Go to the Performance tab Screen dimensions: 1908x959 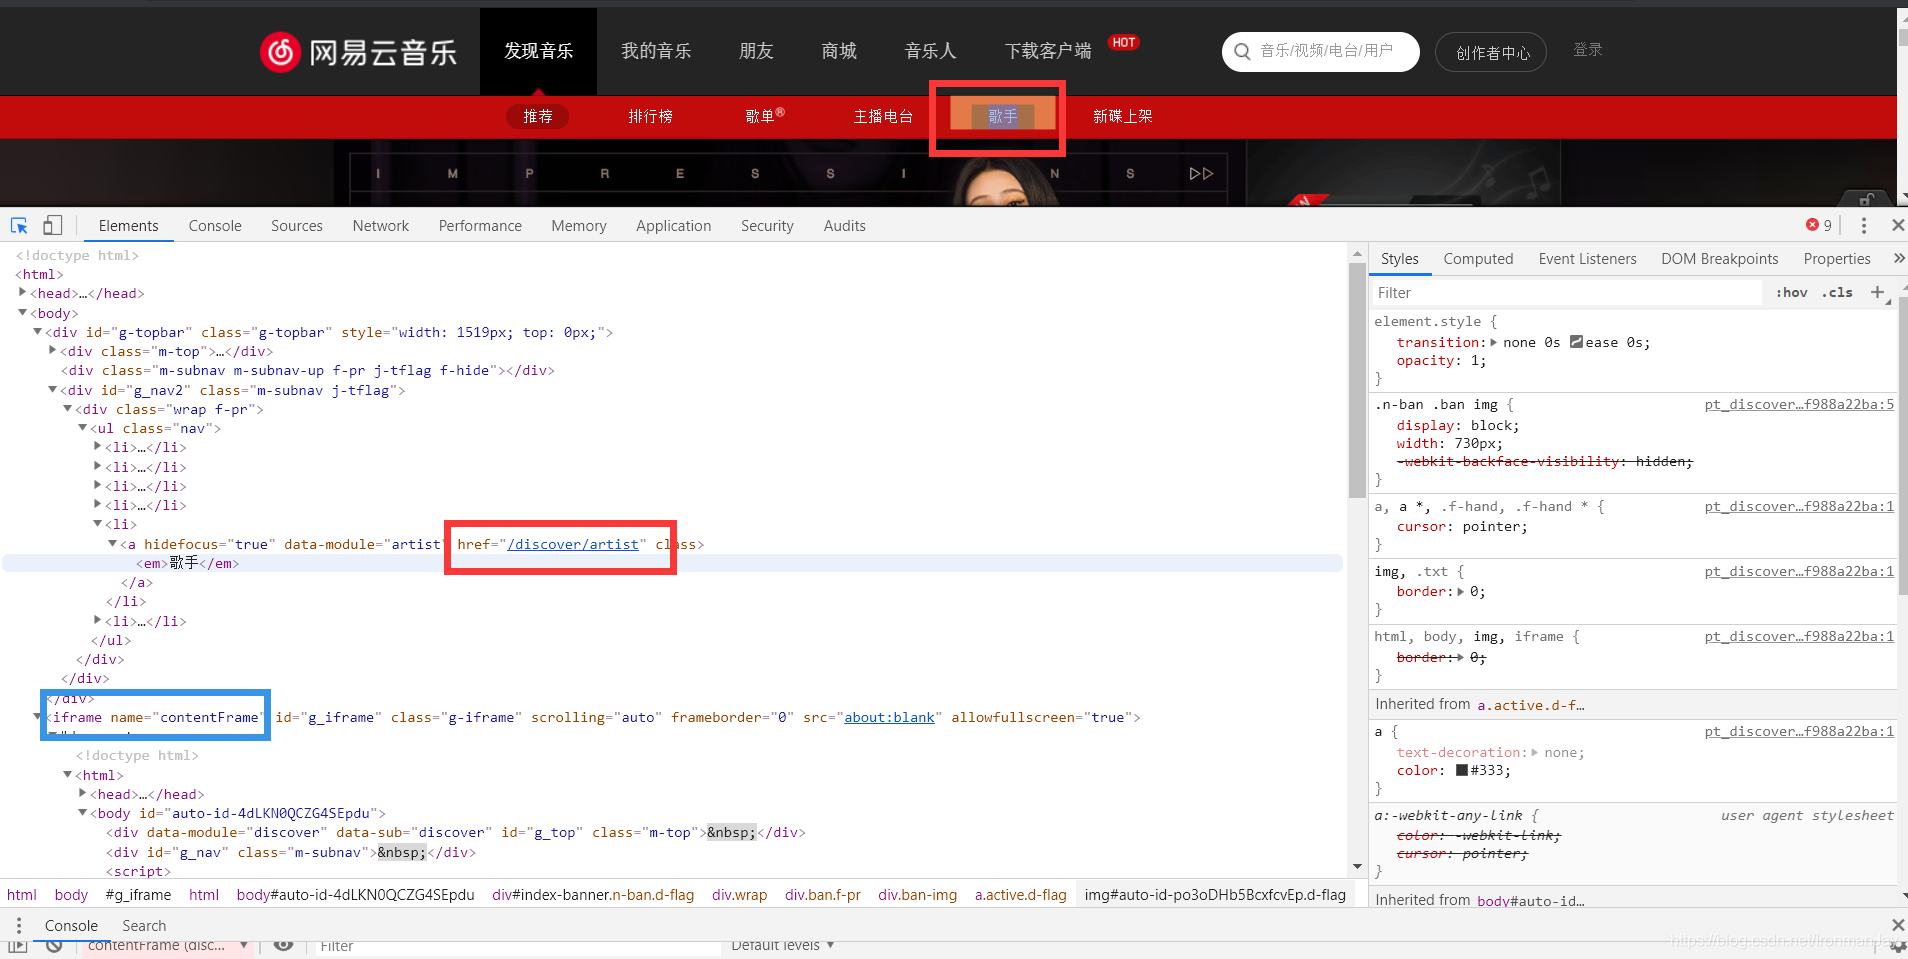480,226
